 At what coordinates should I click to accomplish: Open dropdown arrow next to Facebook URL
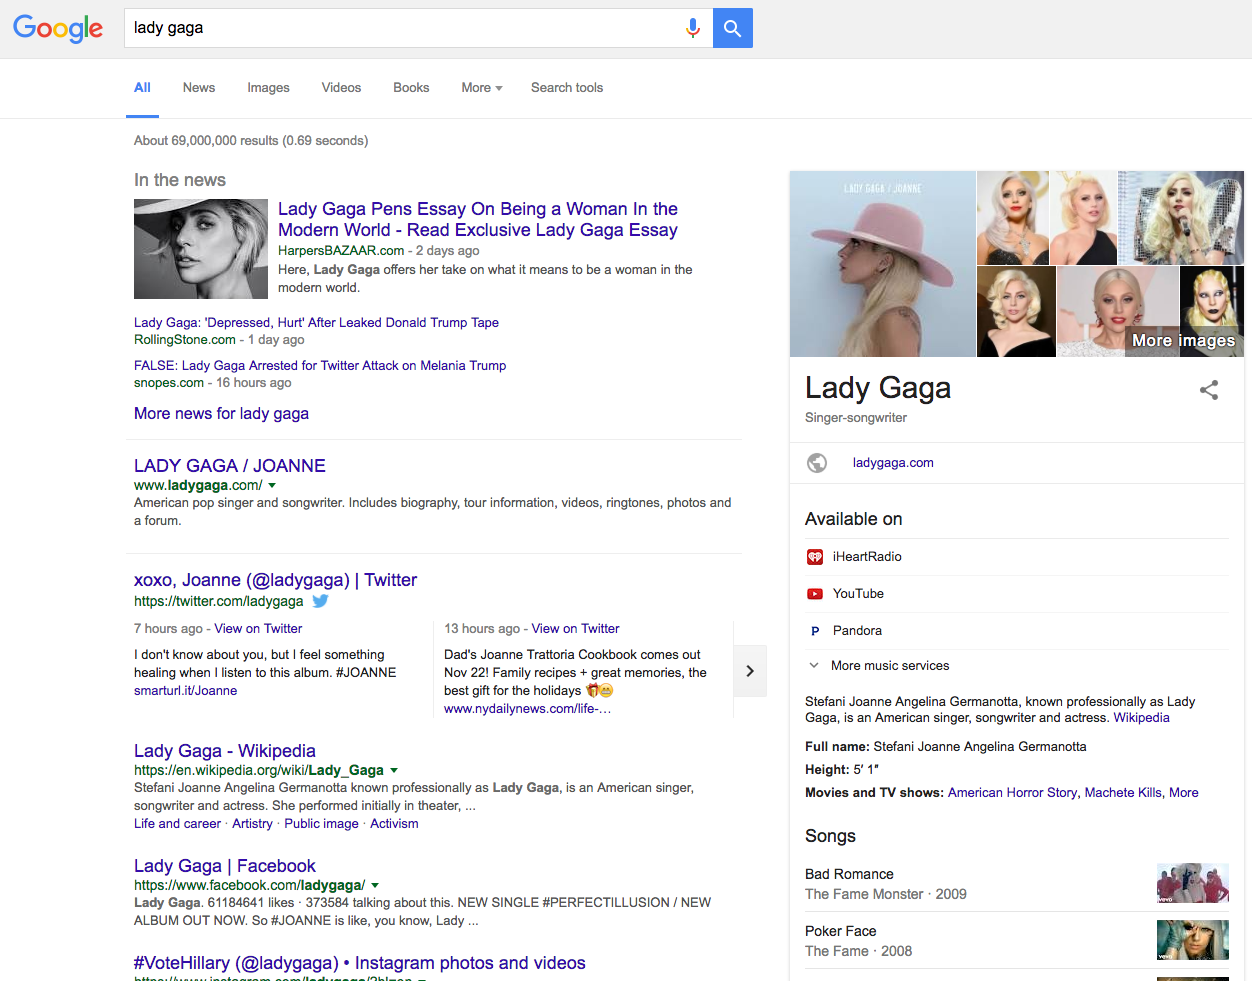click(x=375, y=886)
